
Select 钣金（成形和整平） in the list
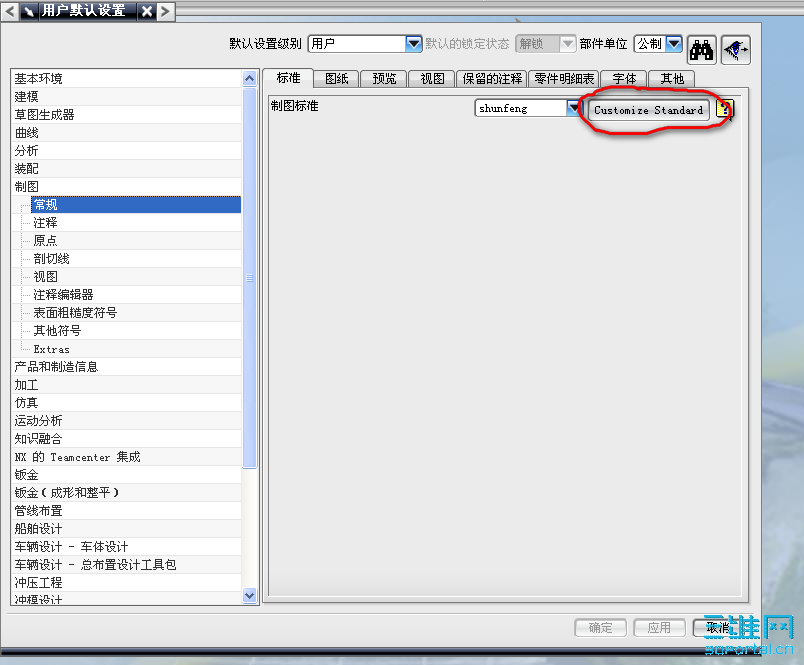(126, 493)
